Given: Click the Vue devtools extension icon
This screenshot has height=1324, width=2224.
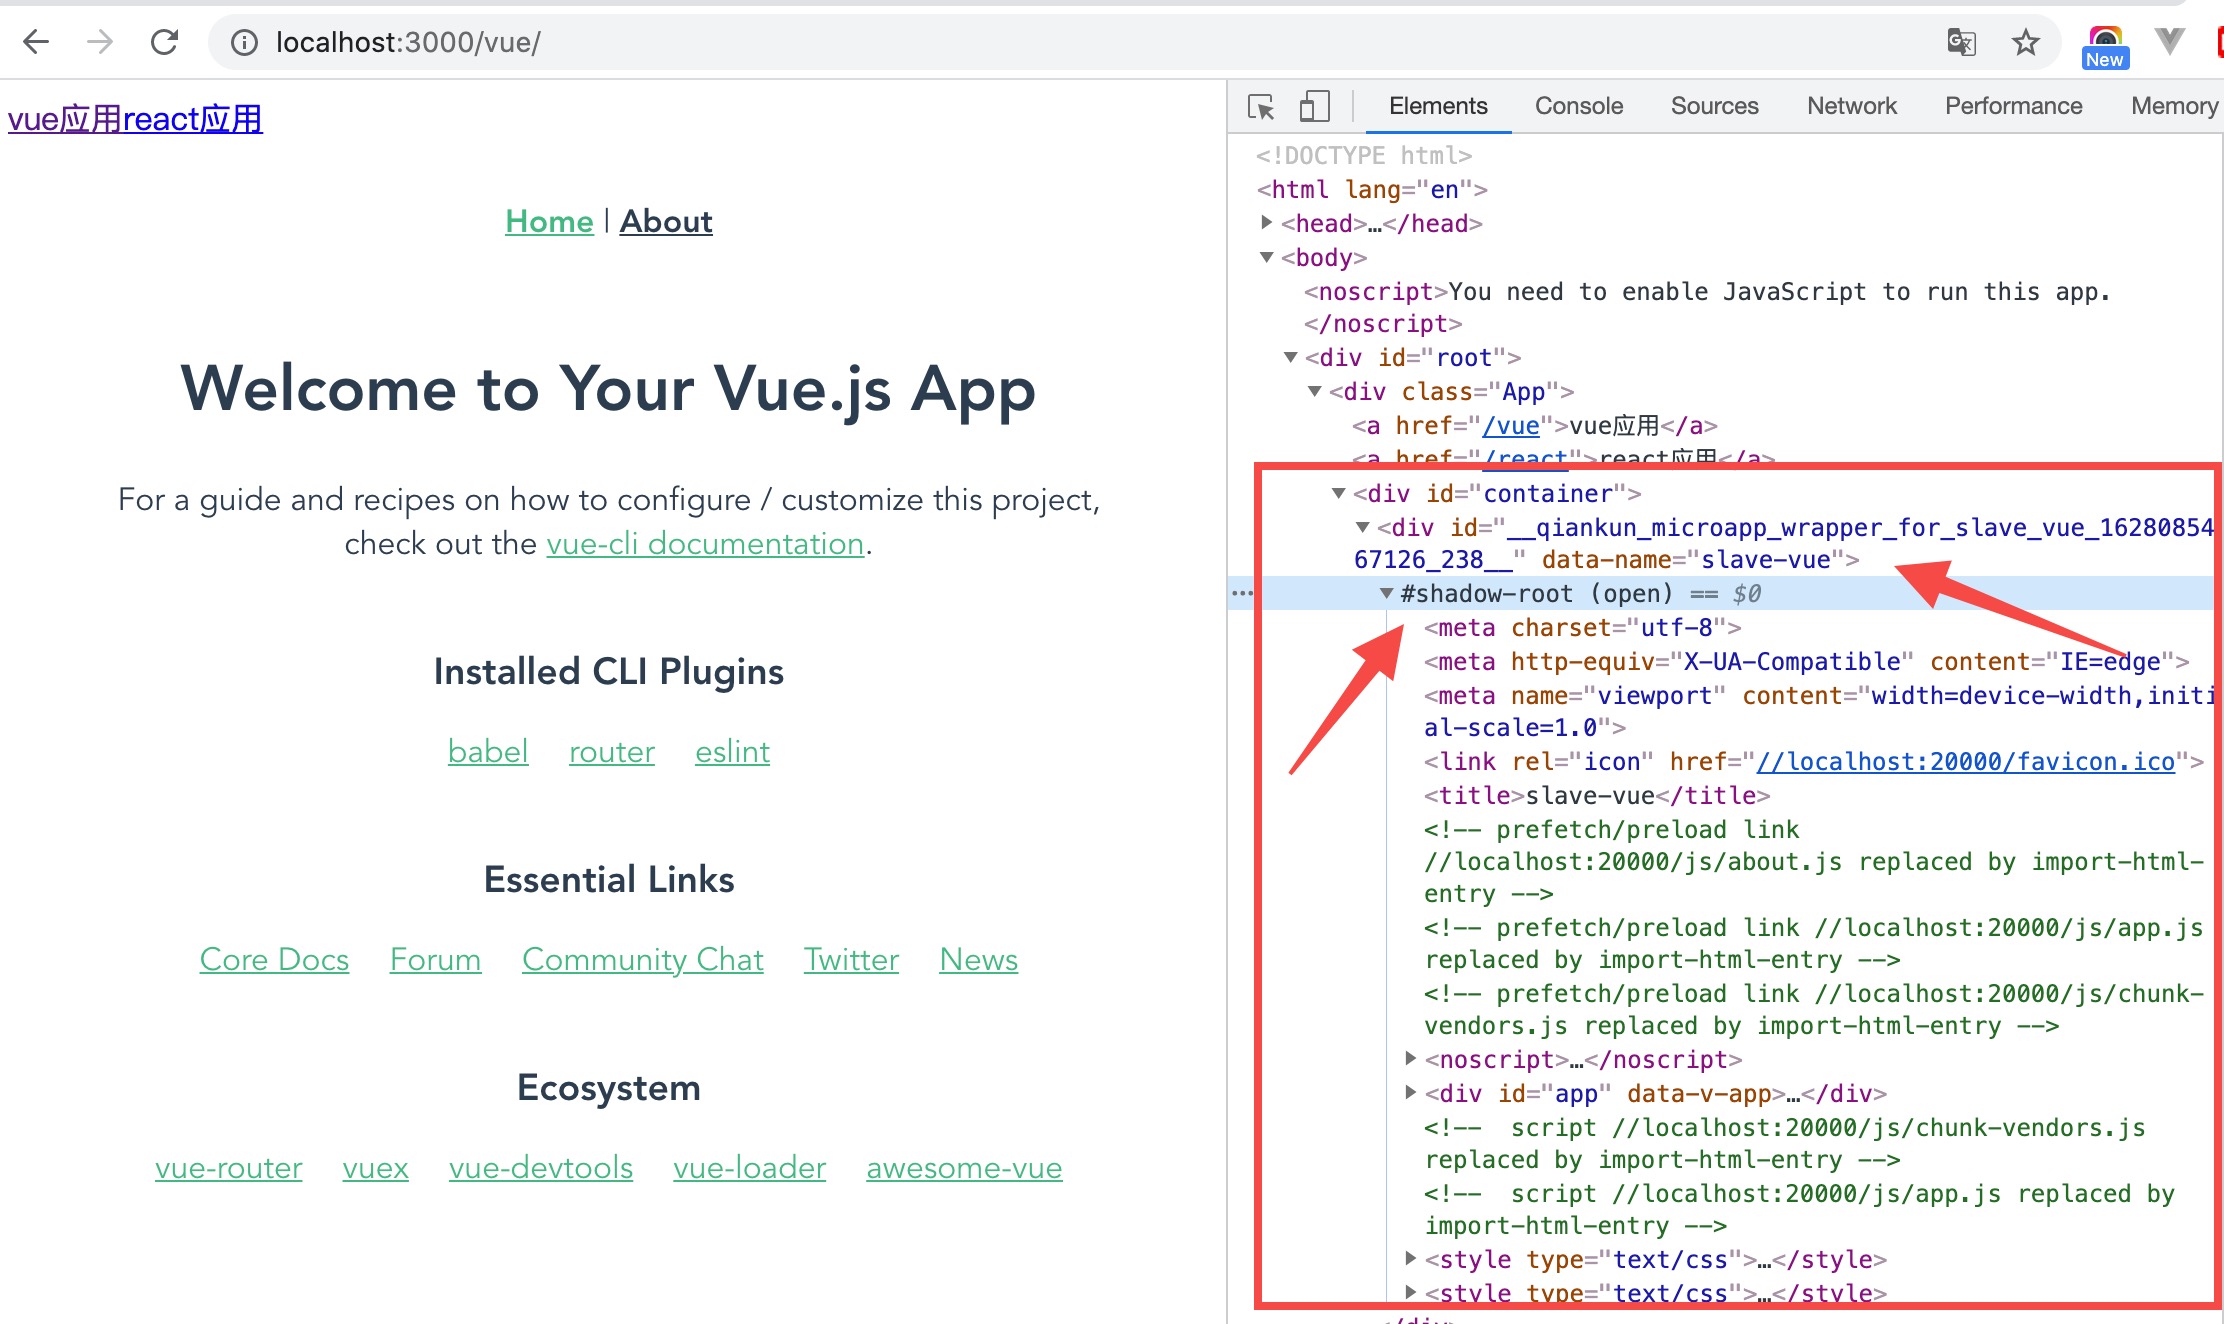Looking at the screenshot, I should tap(2169, 42).
